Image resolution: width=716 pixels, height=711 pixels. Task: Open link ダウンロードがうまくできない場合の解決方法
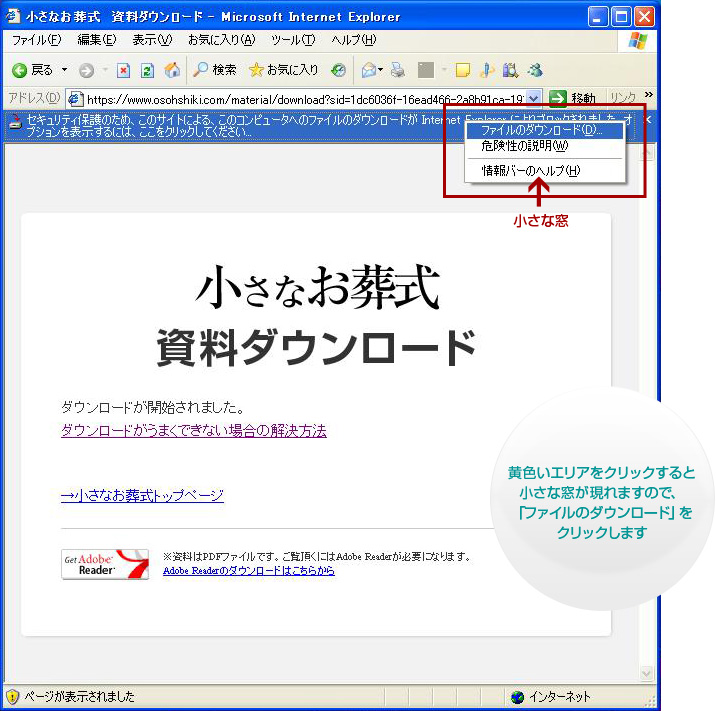[194, 430]
